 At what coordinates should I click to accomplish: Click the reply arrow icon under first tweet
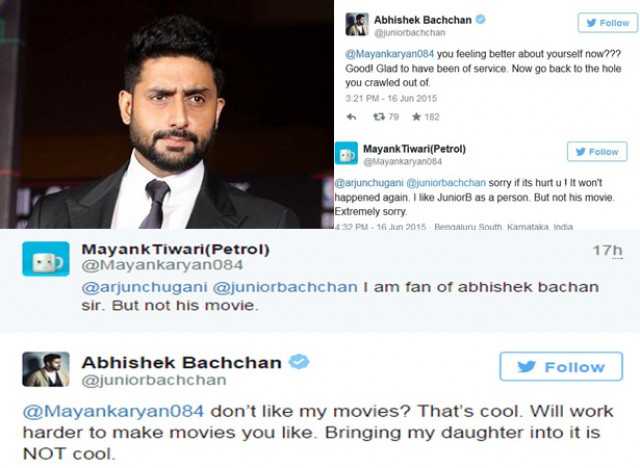point(351,117)
